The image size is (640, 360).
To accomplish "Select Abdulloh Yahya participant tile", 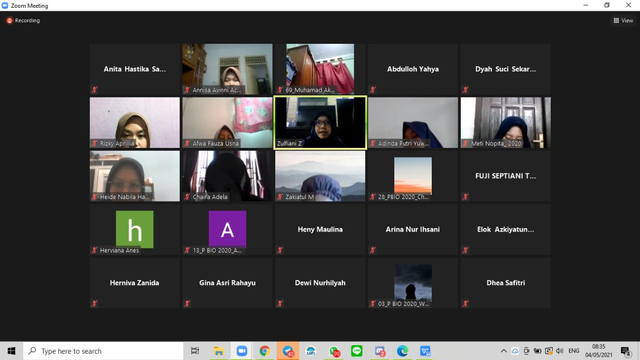I will [413, 69].
